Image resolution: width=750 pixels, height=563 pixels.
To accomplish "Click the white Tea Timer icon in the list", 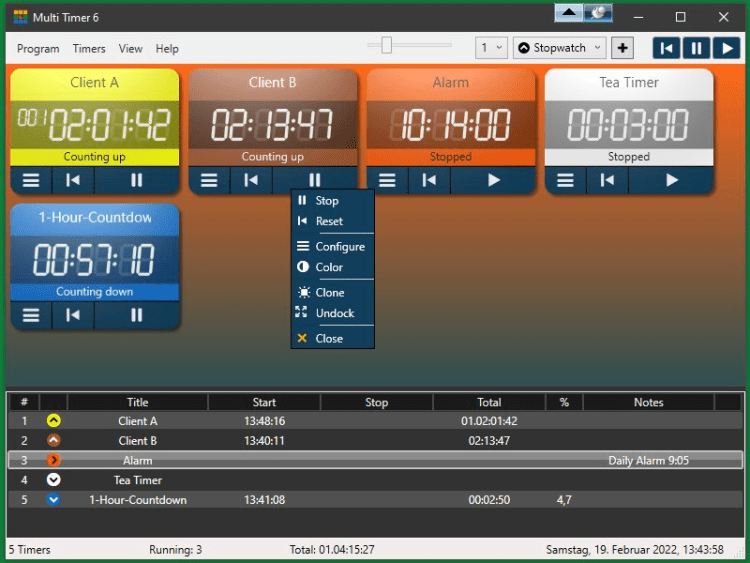I will point(54,480).
